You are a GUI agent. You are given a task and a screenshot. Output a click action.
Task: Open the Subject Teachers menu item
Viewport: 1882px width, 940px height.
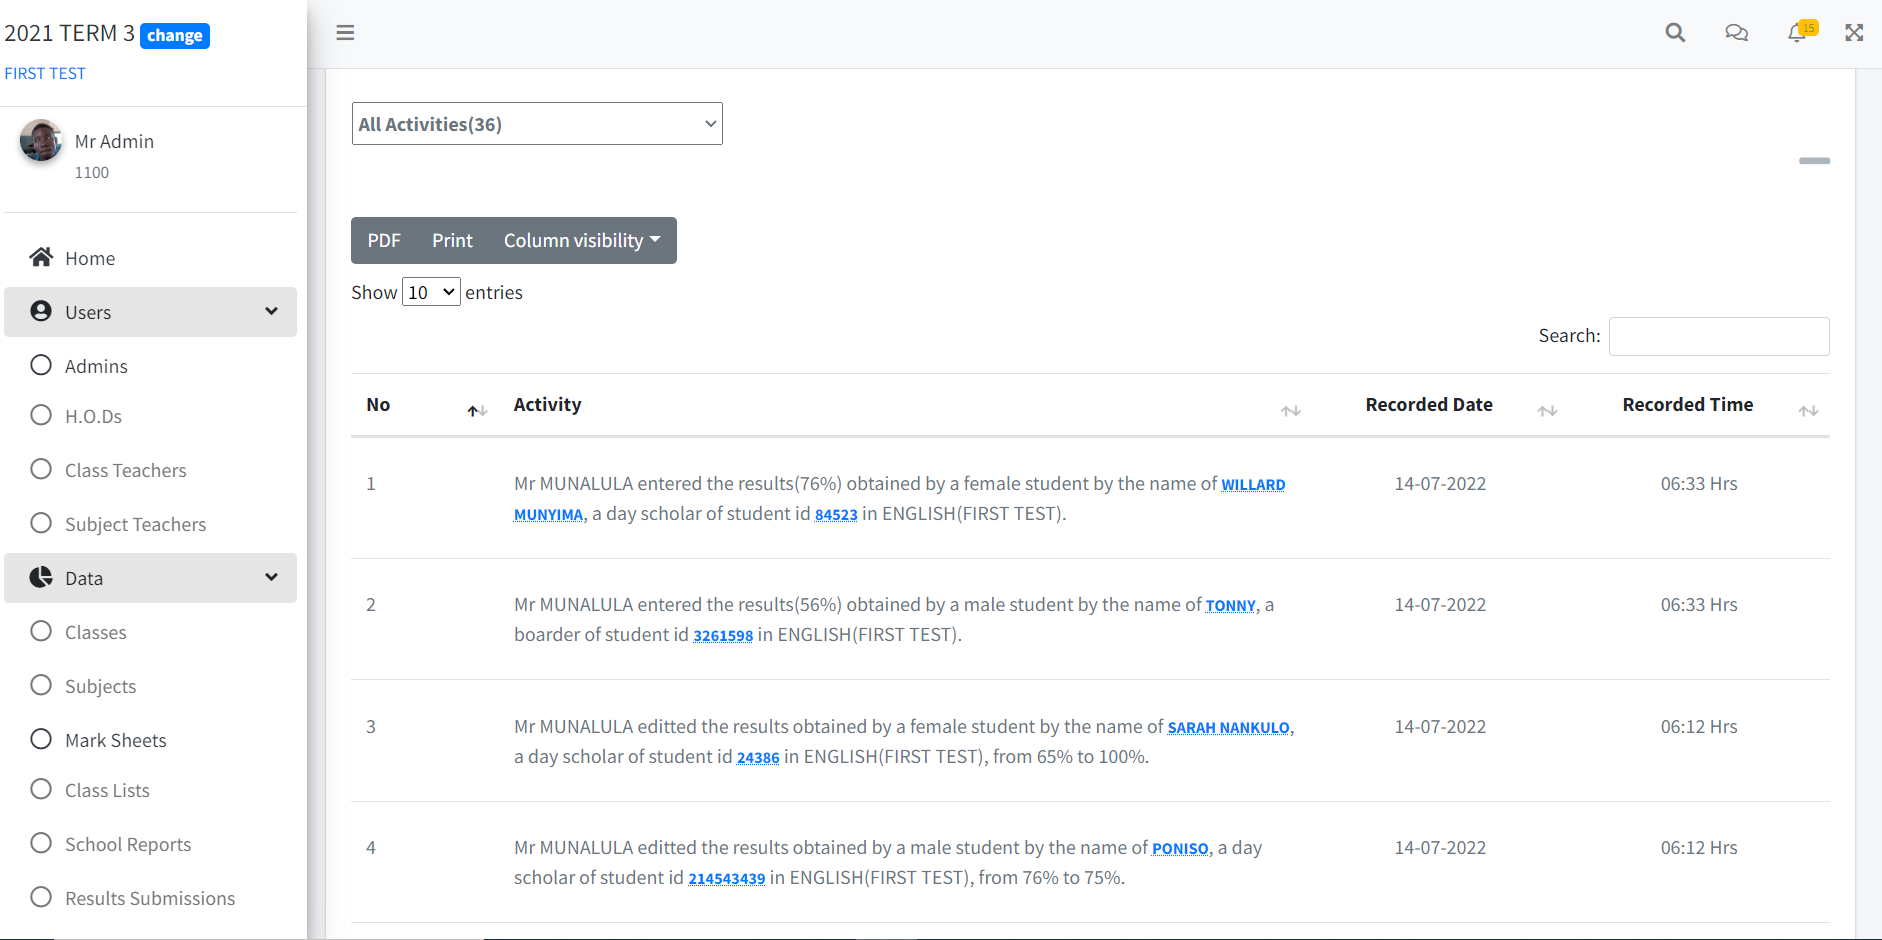coord(135,523)
